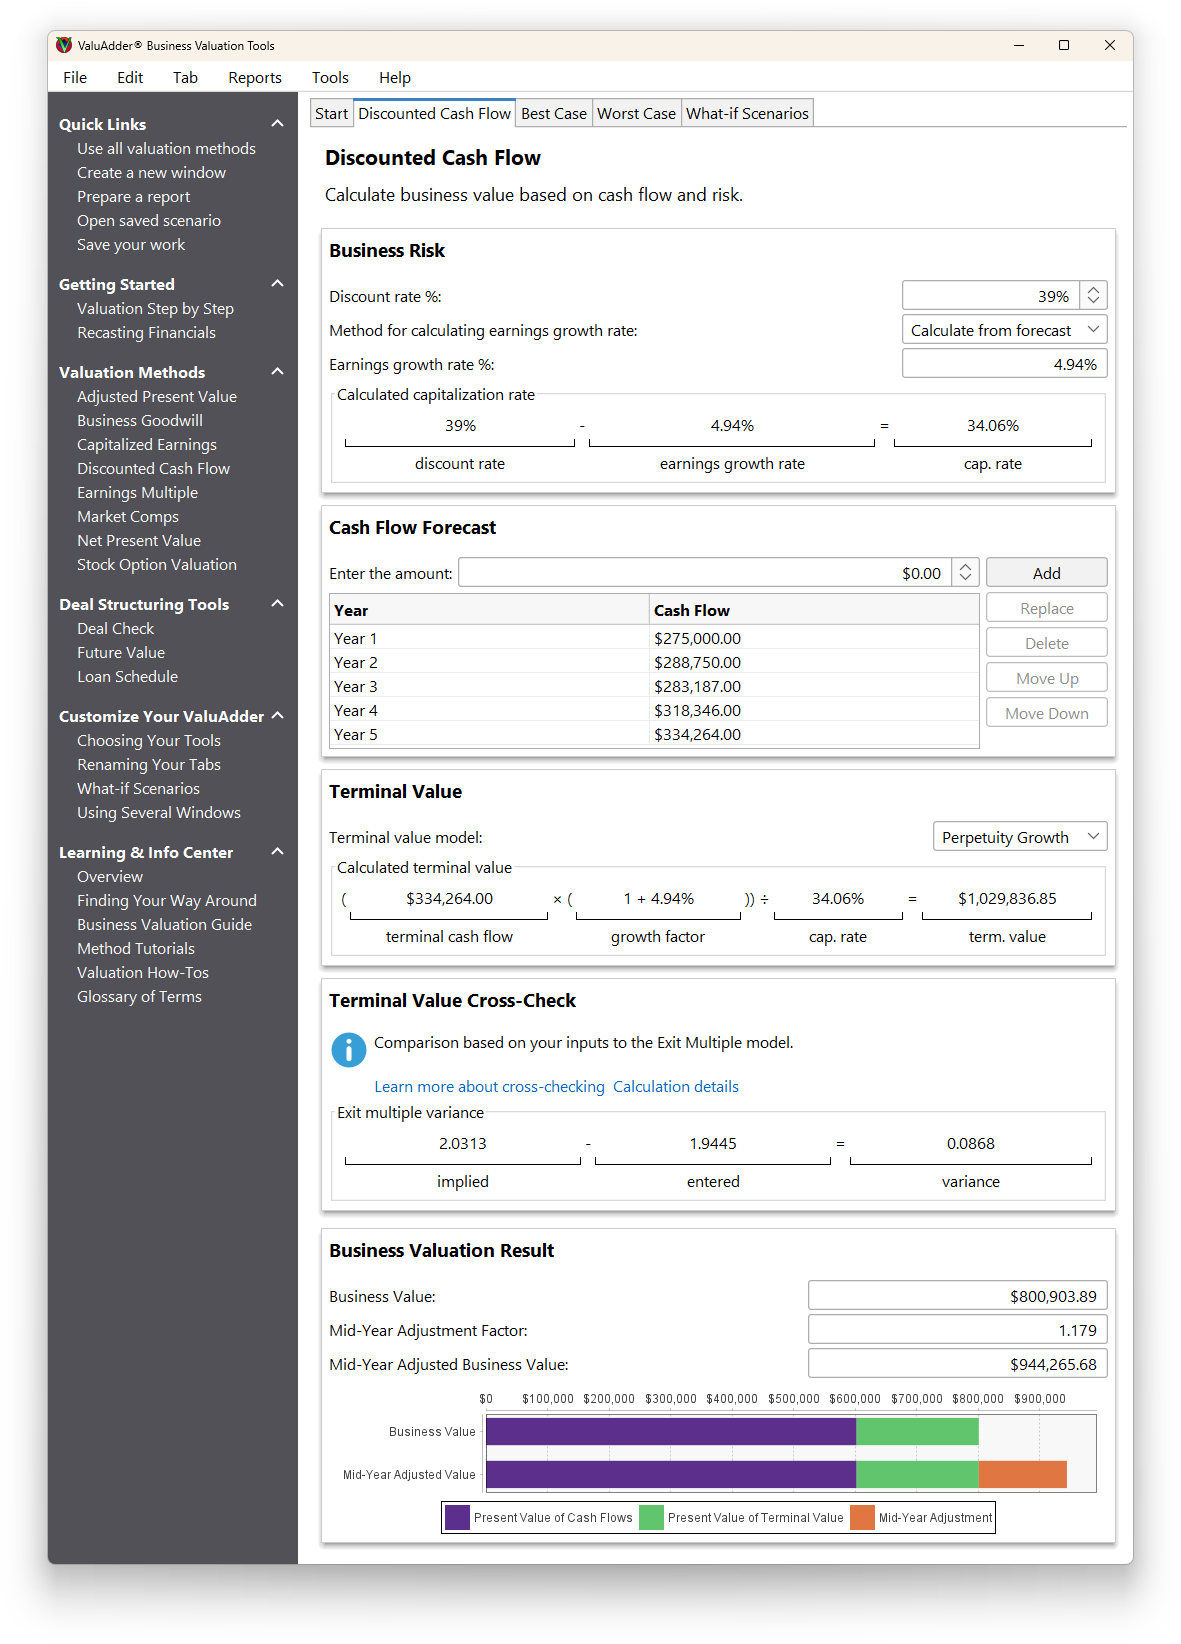Open the earnings growth rate method dropdown
The height and width of the screenshot is (1644, 1181).
pyautogui.click(x=1004, y=330)
